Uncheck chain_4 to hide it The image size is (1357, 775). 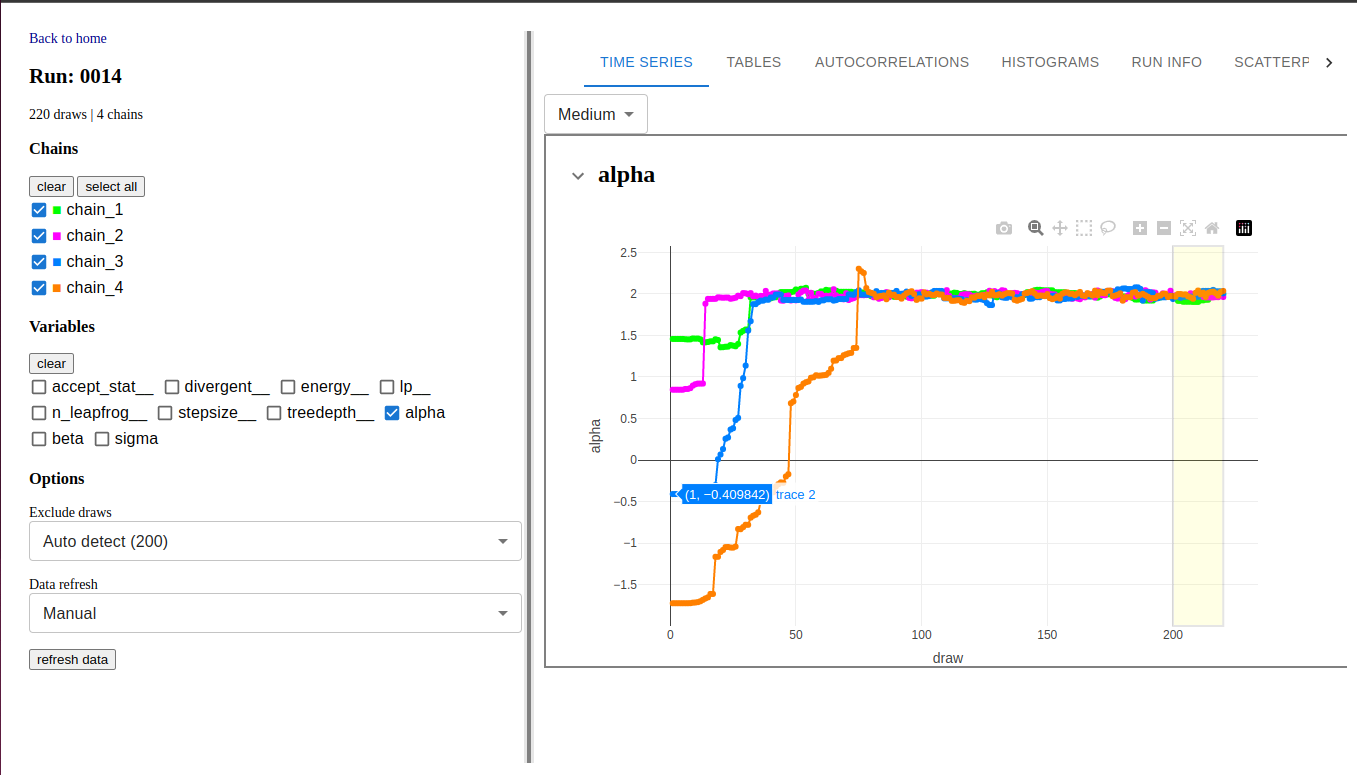tap(38, 288)
